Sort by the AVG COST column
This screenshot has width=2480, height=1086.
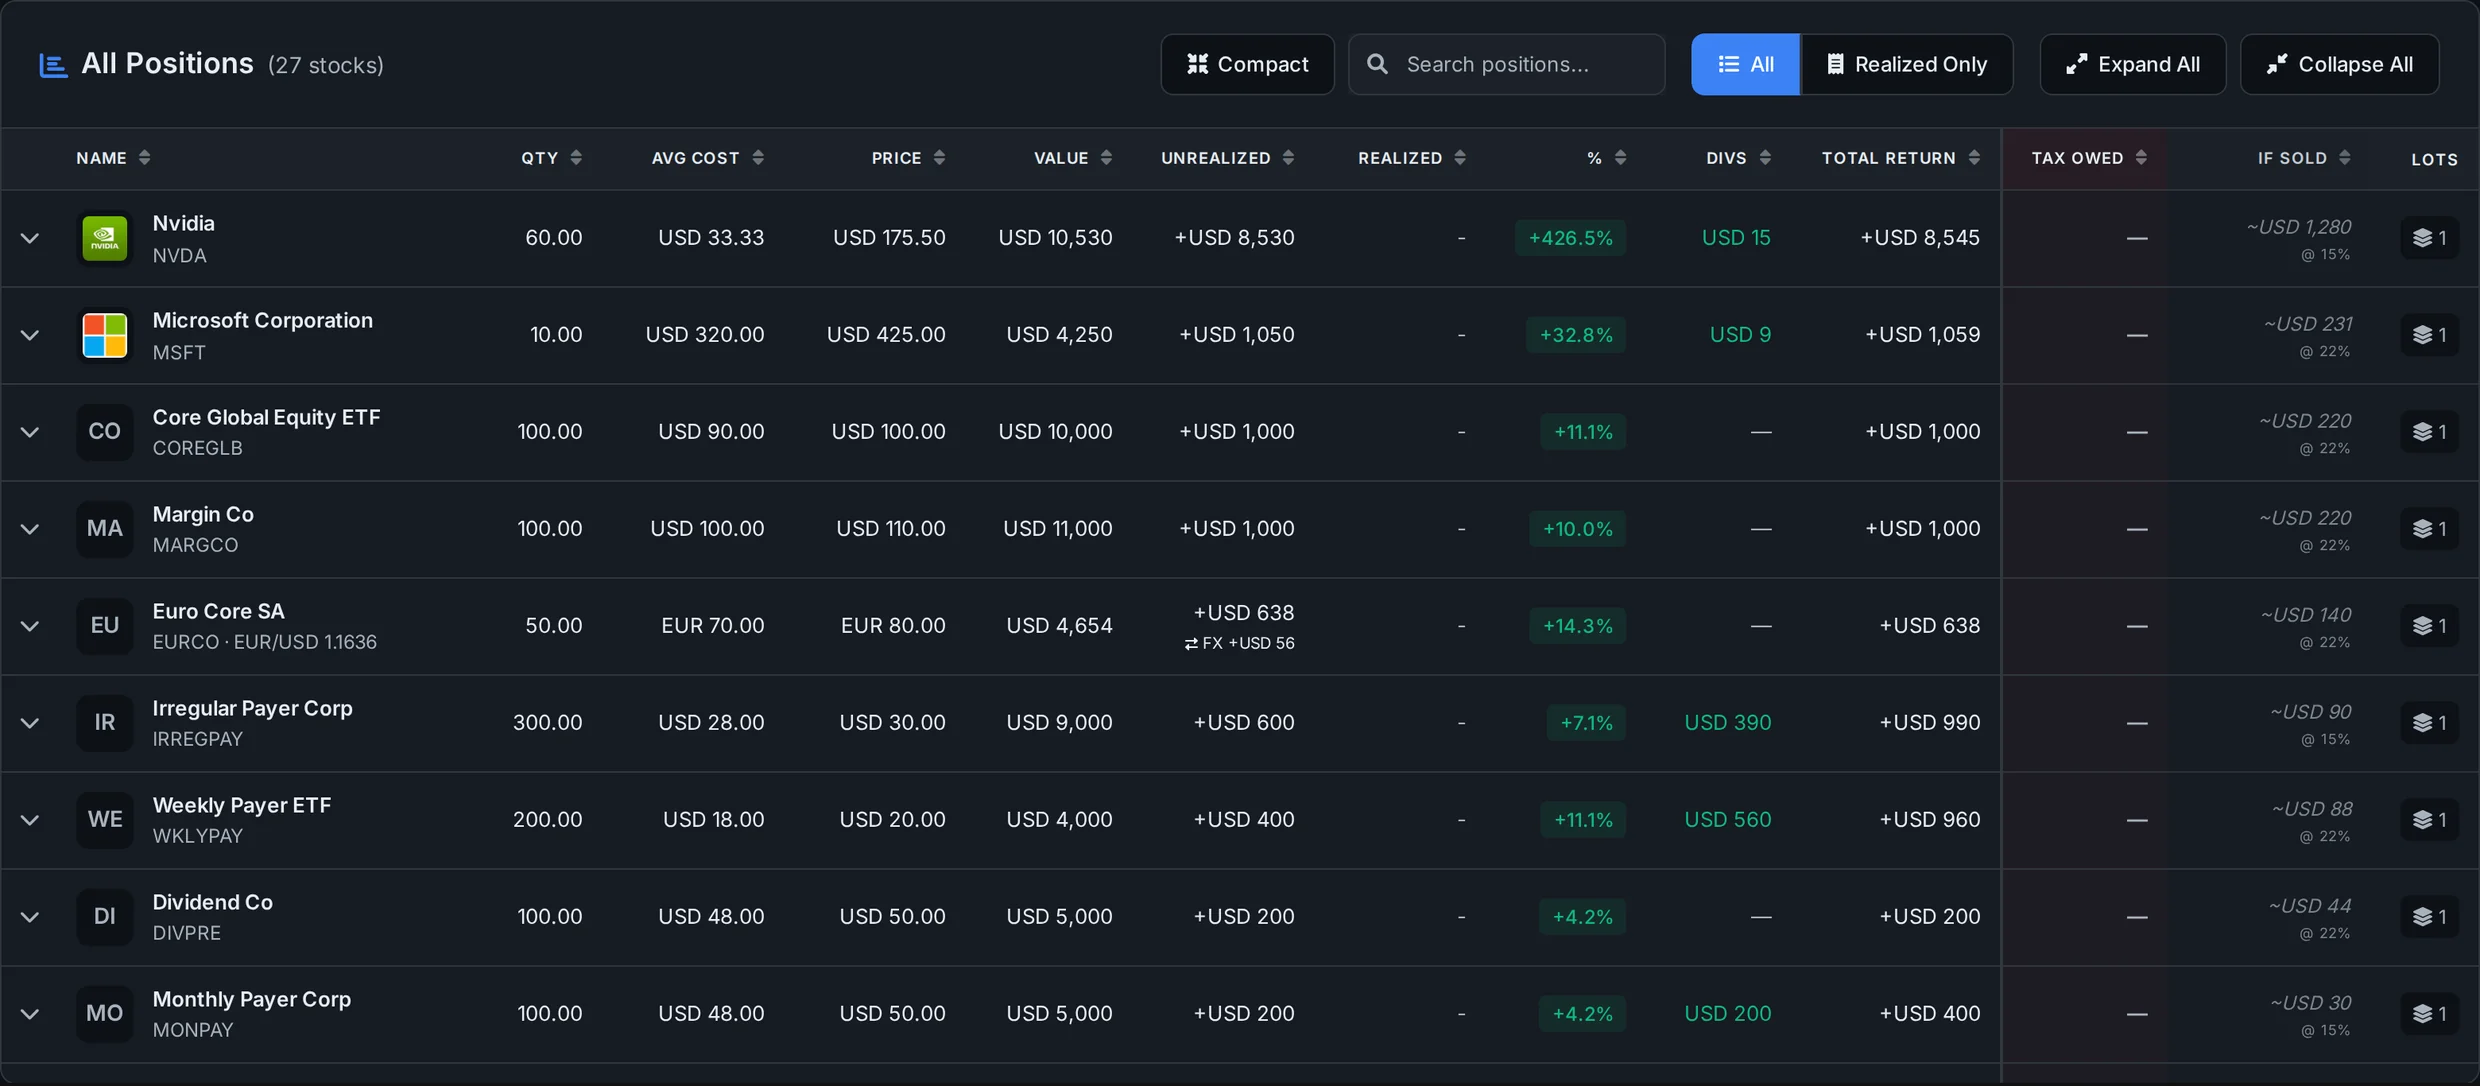click(x=707, y=158)
